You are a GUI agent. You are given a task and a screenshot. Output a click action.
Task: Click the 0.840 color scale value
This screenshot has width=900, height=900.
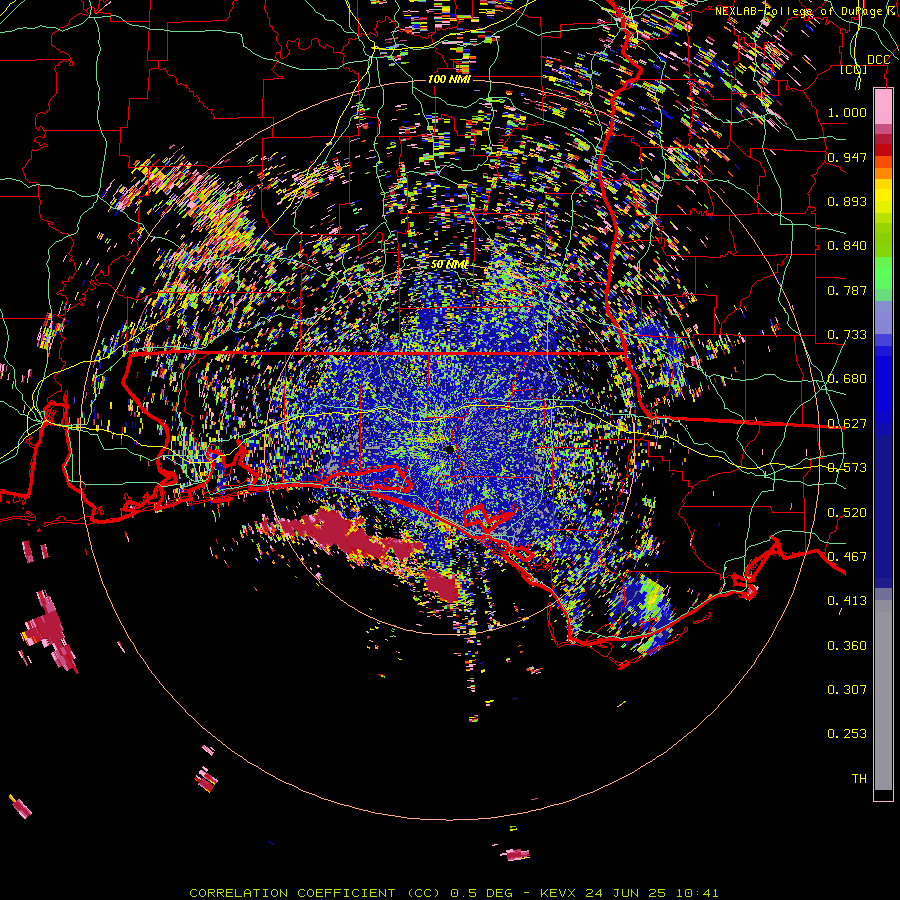(847, 246)
